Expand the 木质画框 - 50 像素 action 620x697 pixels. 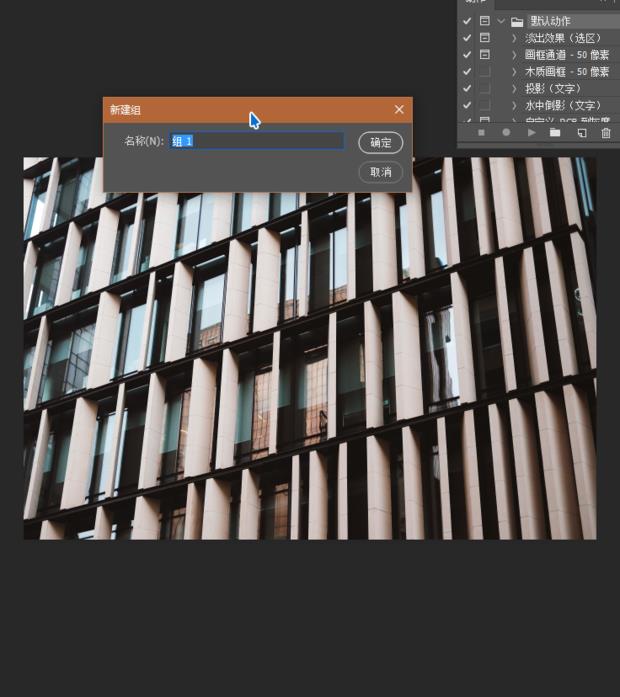click(514, 72)
